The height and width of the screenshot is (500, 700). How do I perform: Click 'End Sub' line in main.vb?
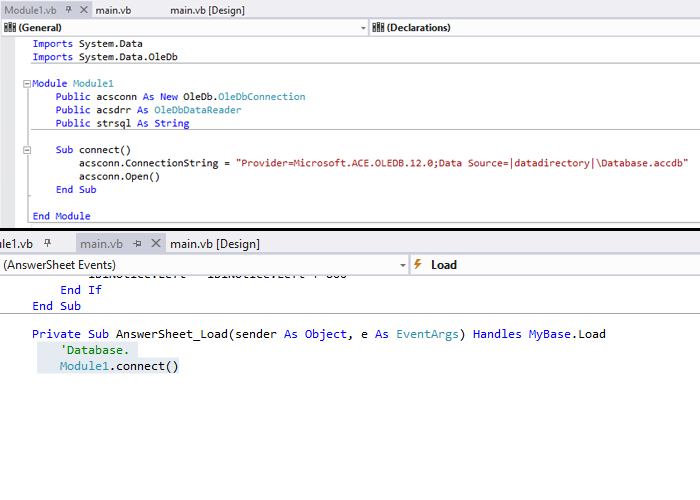(56, 306)
